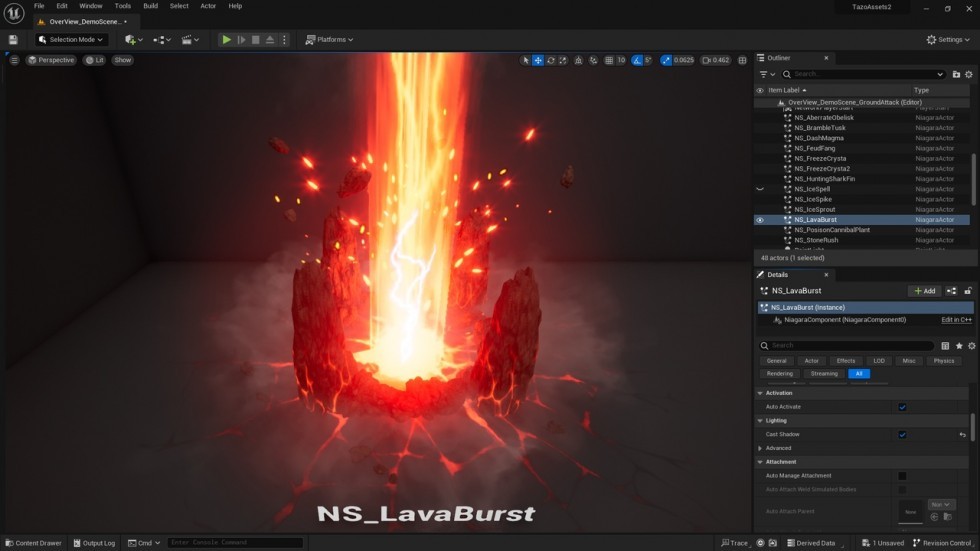Toggle grid snapping icon in viewport
Viewport: 980px width, 551px height.
(609, 60)
